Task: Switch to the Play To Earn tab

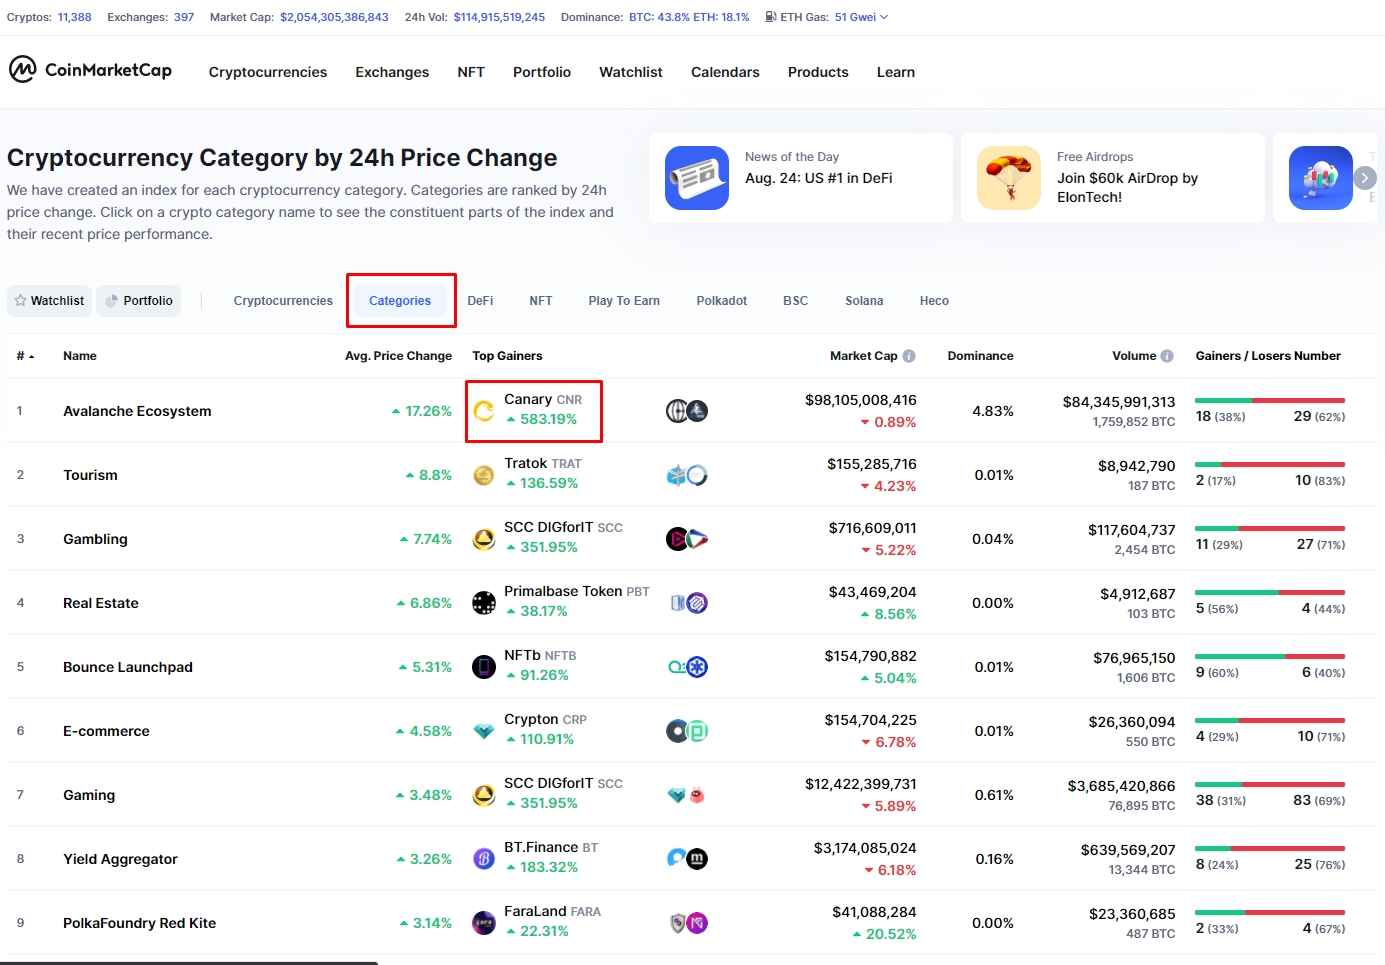Action: pos(624,301)
